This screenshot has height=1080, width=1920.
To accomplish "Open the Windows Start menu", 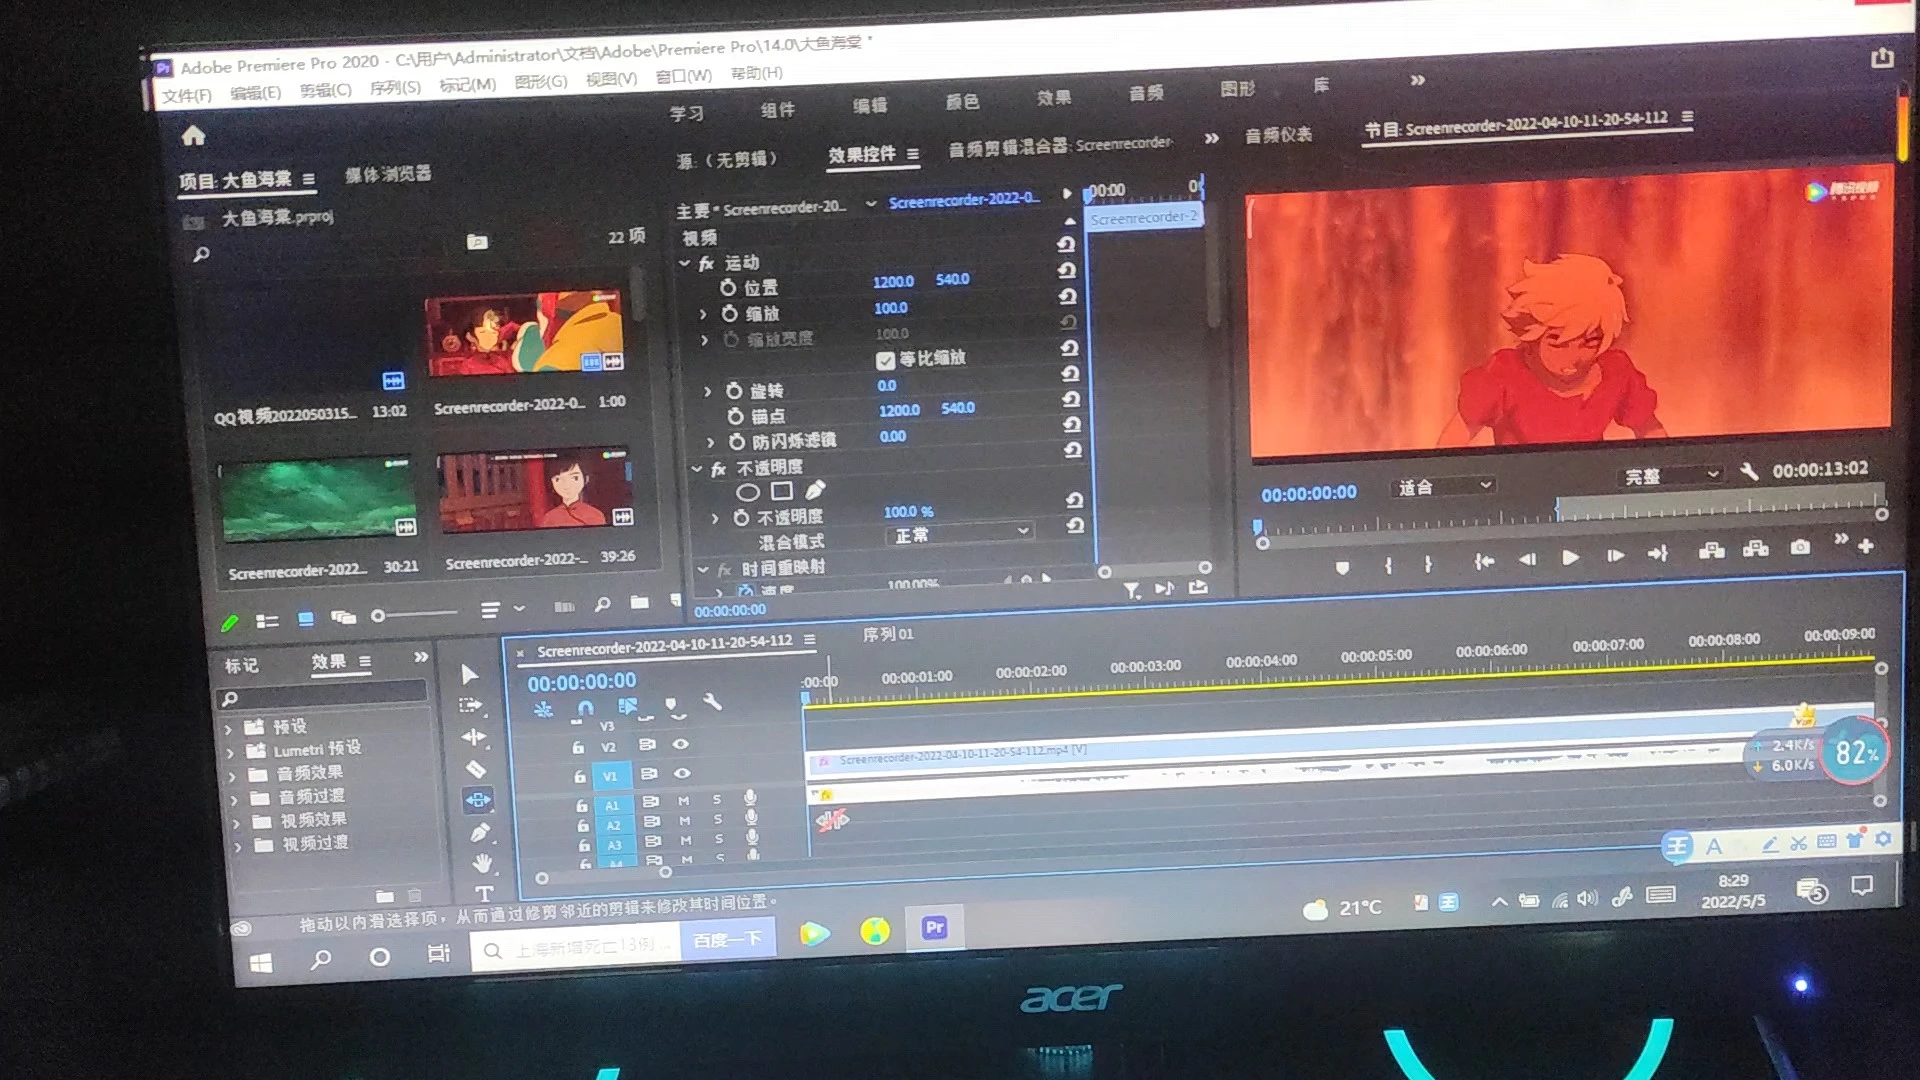I will click(x=261, y=964).
